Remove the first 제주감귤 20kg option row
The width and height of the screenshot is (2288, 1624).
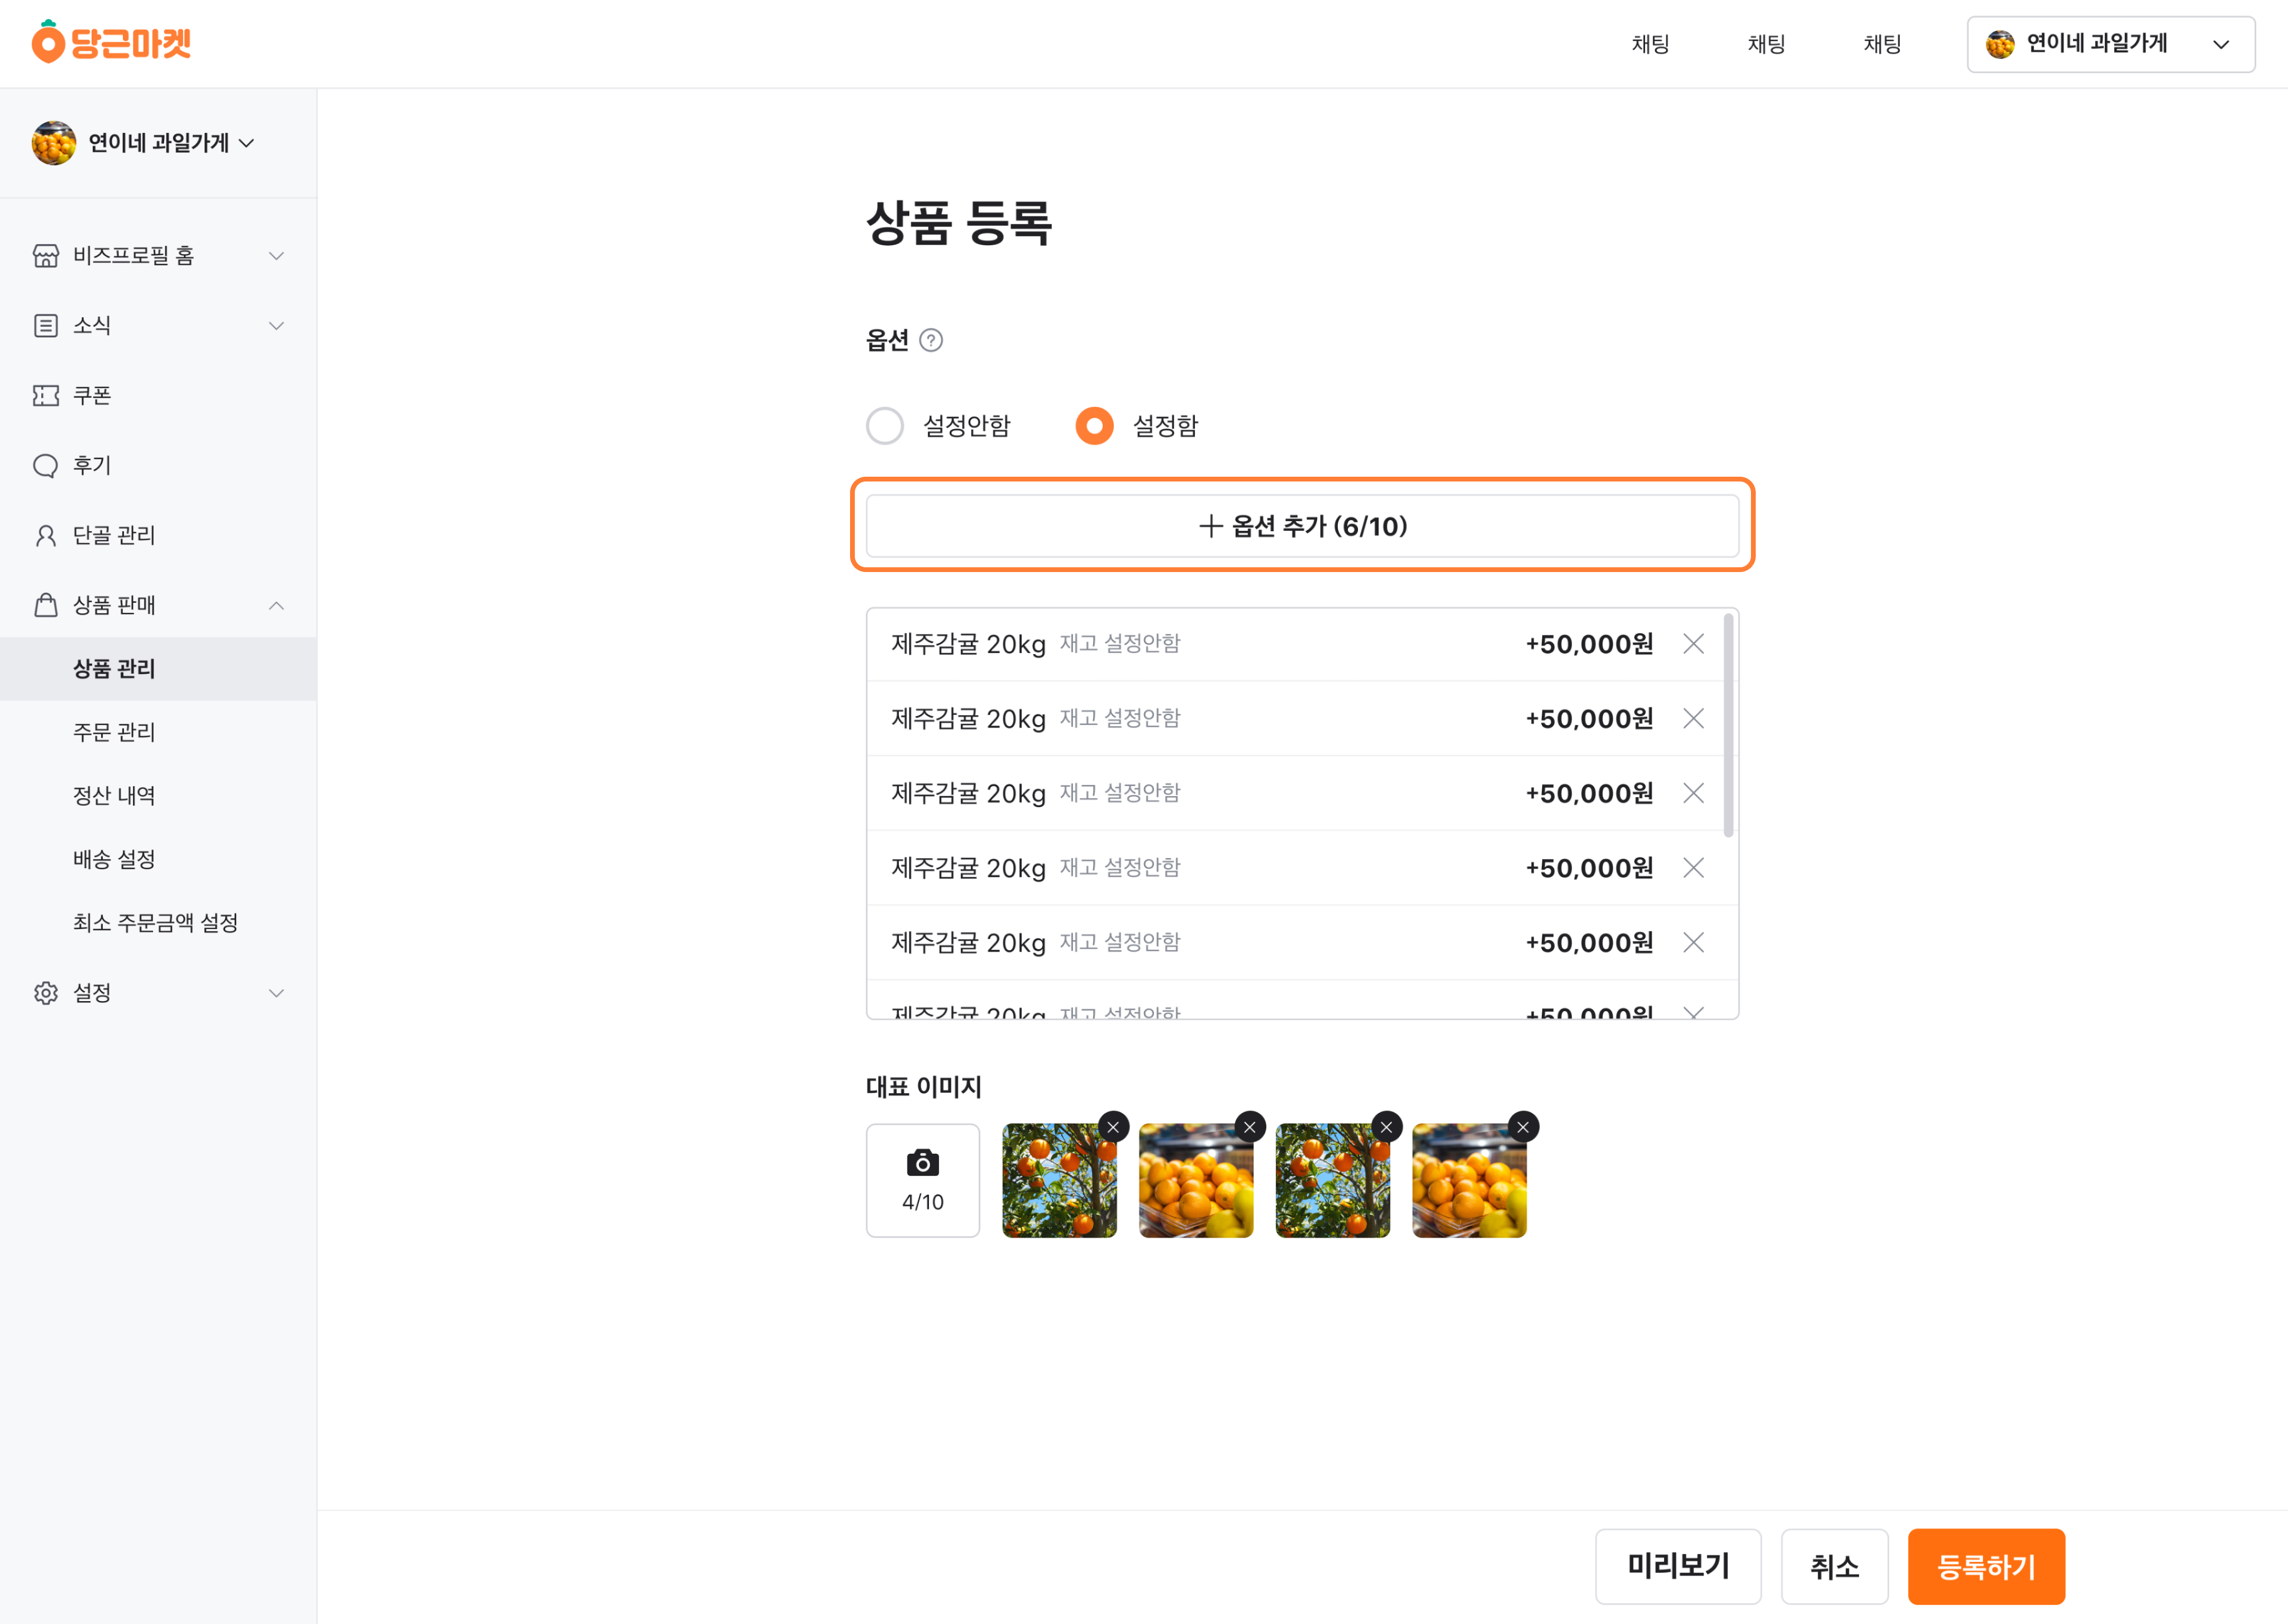point(1692,644)
